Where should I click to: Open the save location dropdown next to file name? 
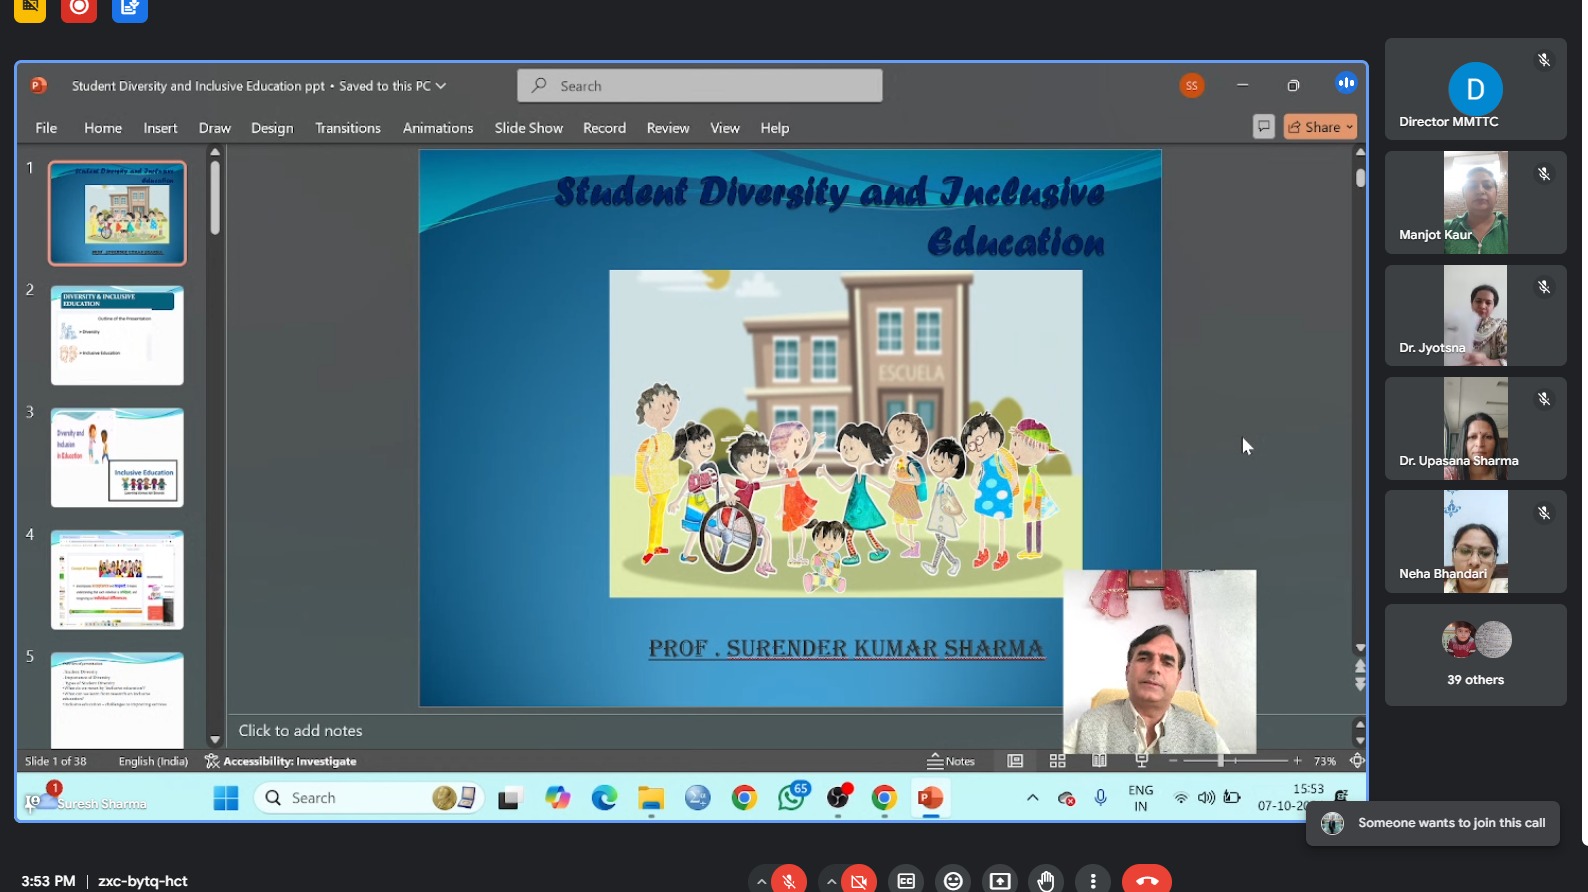[441, 86]
